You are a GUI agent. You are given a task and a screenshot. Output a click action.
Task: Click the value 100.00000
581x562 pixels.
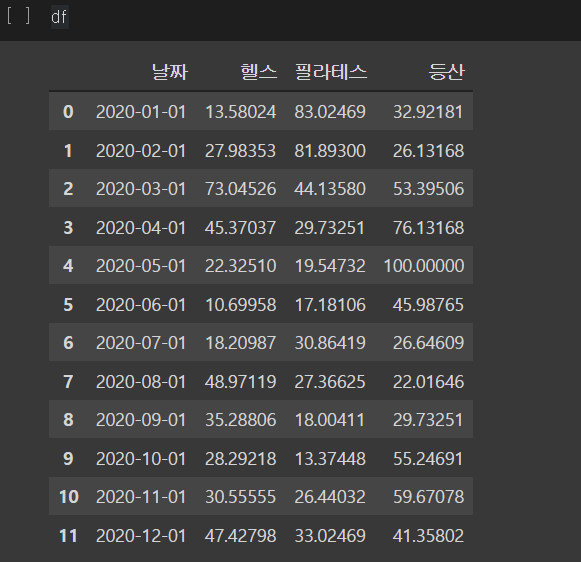click(424, 266)
